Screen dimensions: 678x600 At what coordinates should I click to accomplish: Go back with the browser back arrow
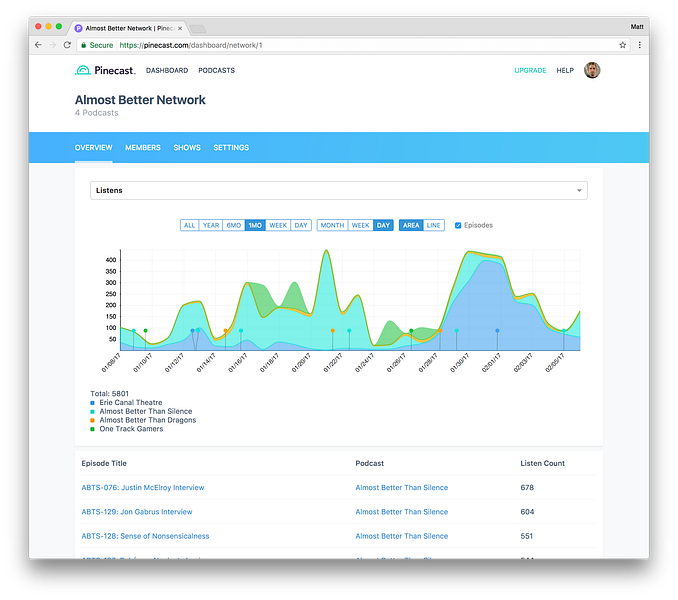pyautogui.click(x=38, y=45)
